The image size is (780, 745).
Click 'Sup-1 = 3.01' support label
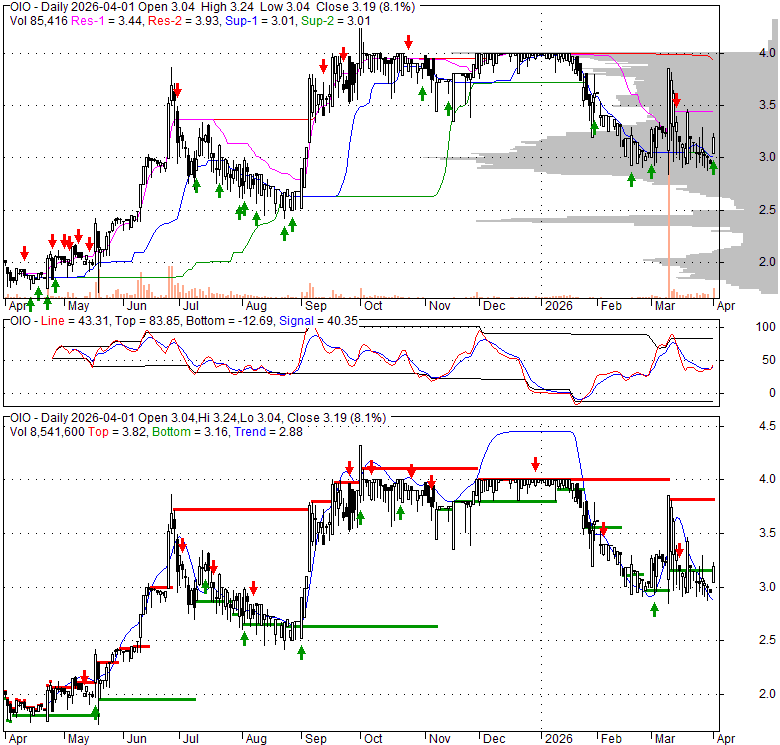(260, 21)
